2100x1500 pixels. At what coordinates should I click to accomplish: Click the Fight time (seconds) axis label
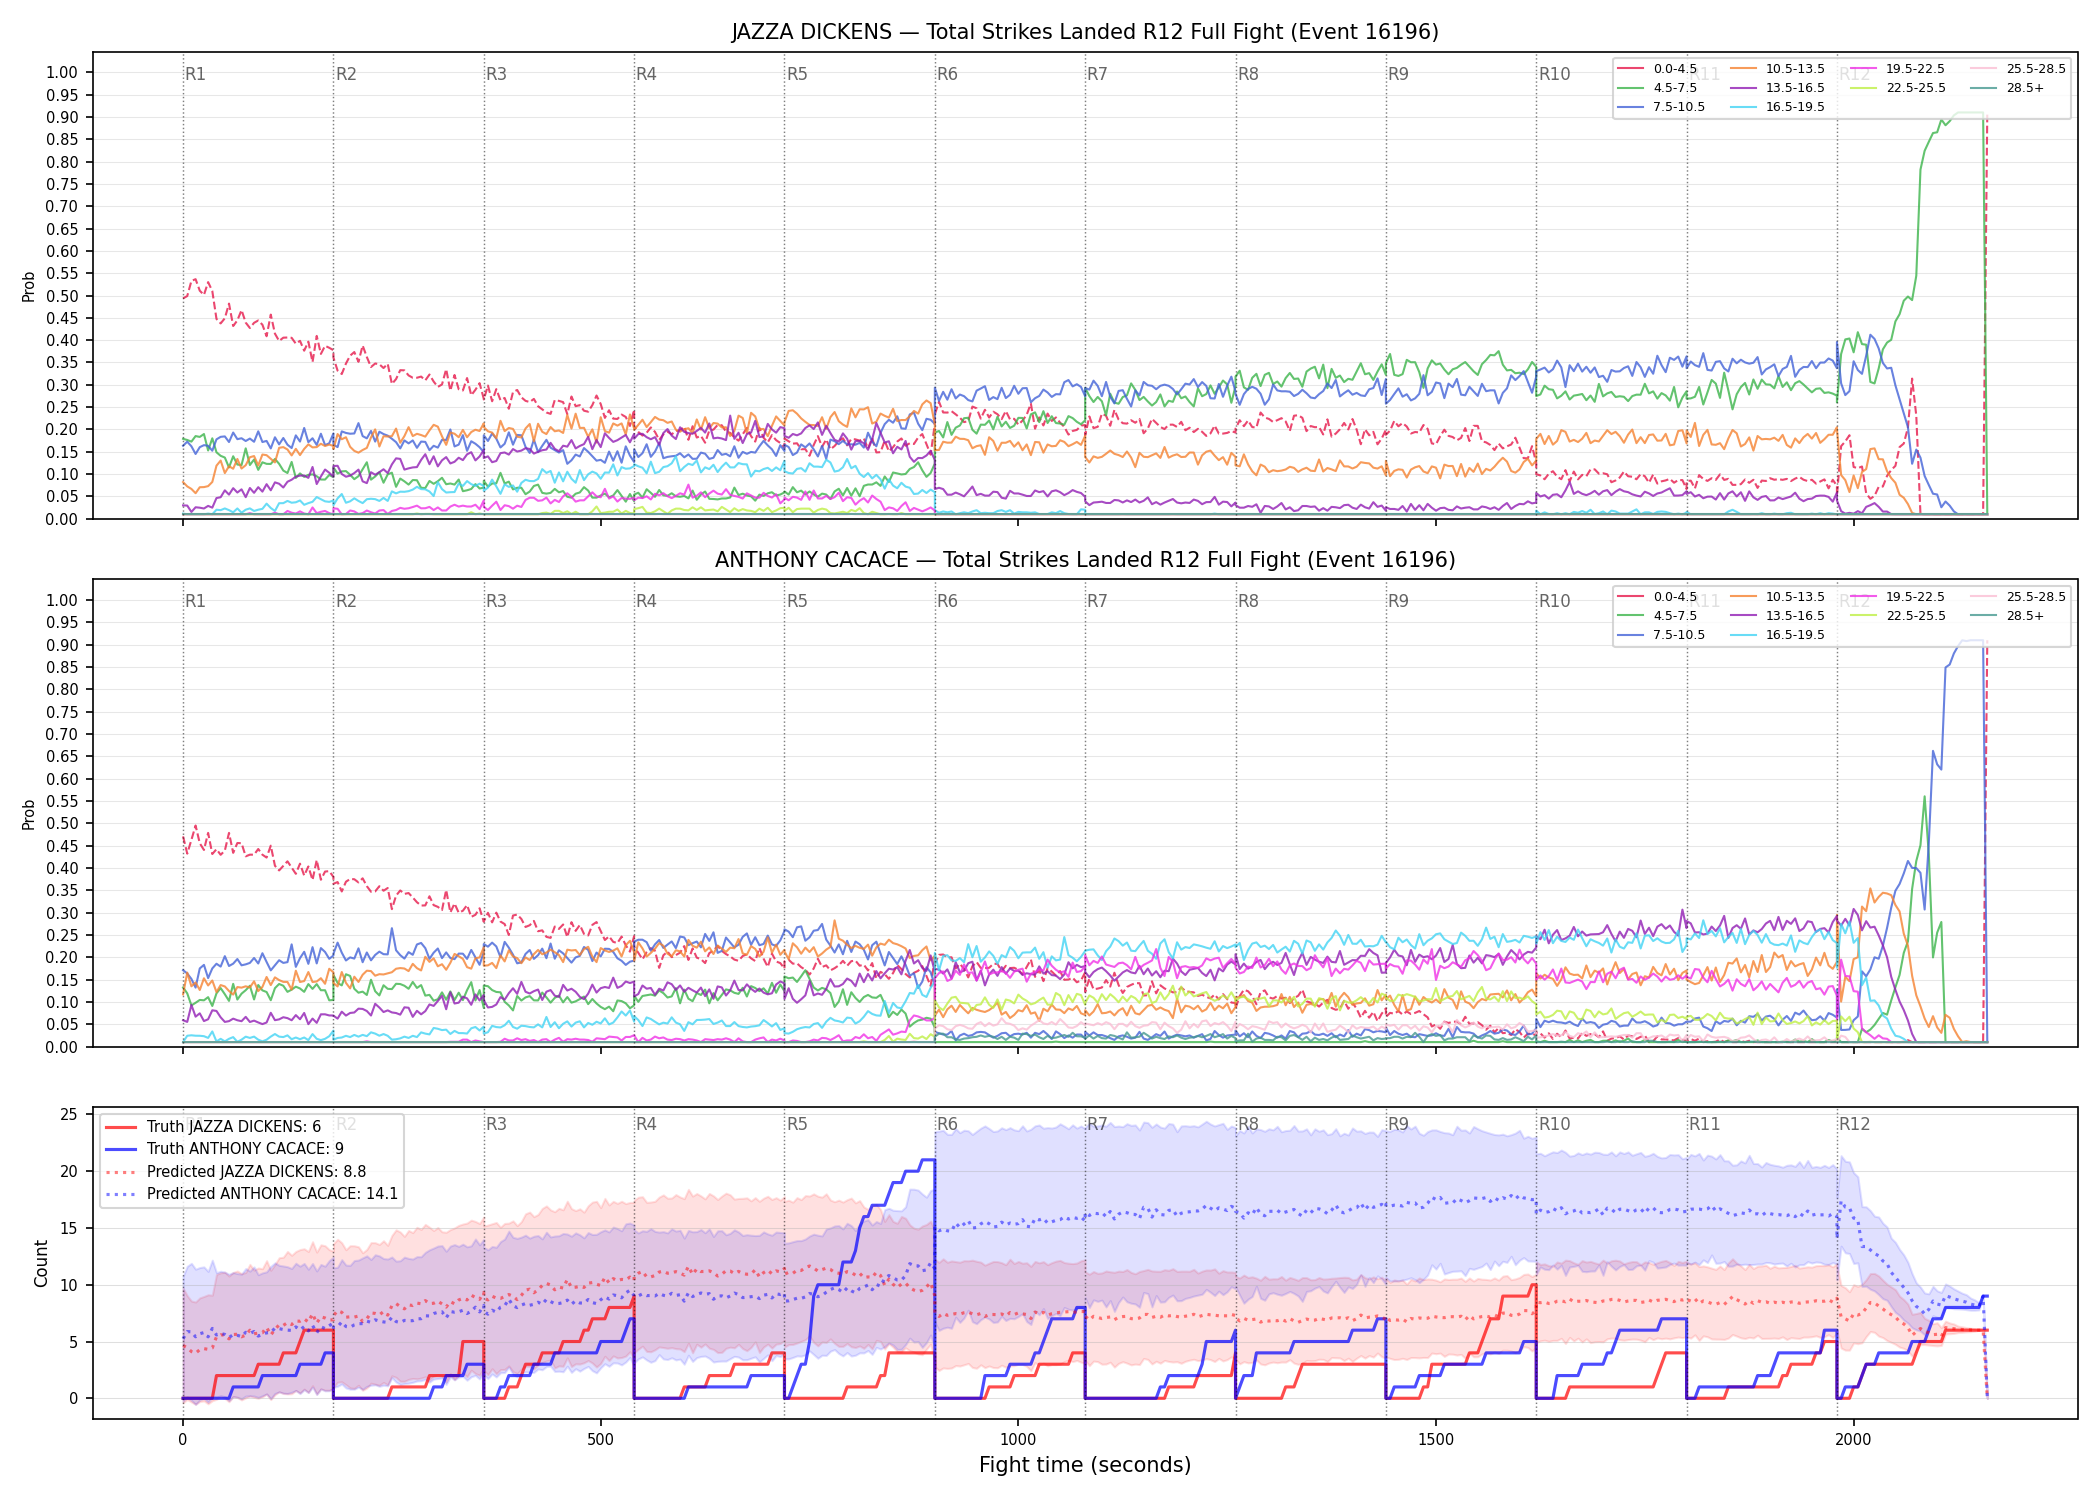[1085, 1465]
